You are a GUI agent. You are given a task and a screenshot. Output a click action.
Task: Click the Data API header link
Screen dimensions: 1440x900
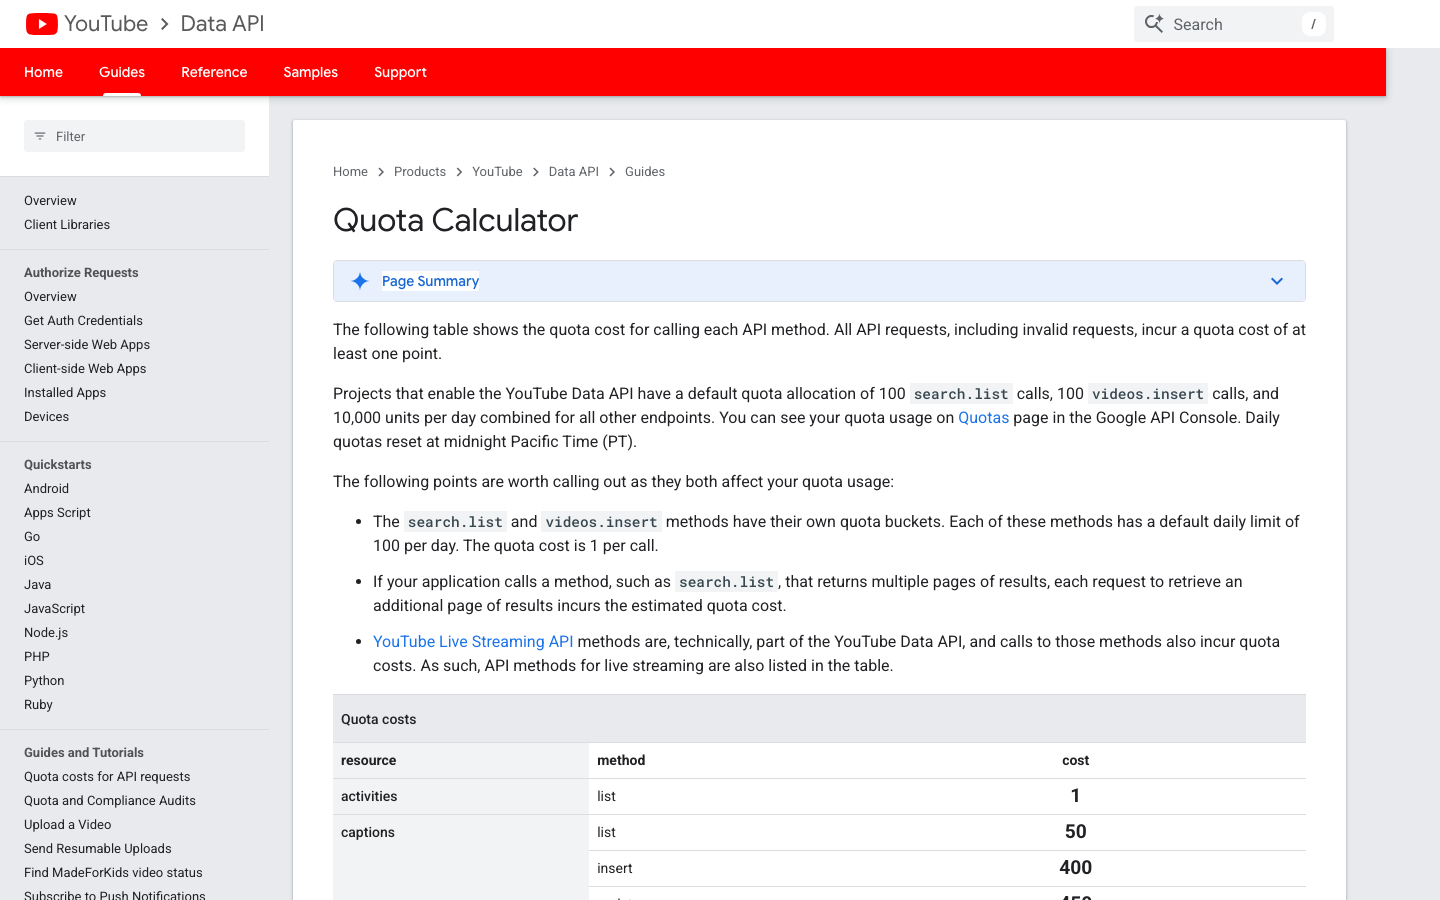click(222, 24)
